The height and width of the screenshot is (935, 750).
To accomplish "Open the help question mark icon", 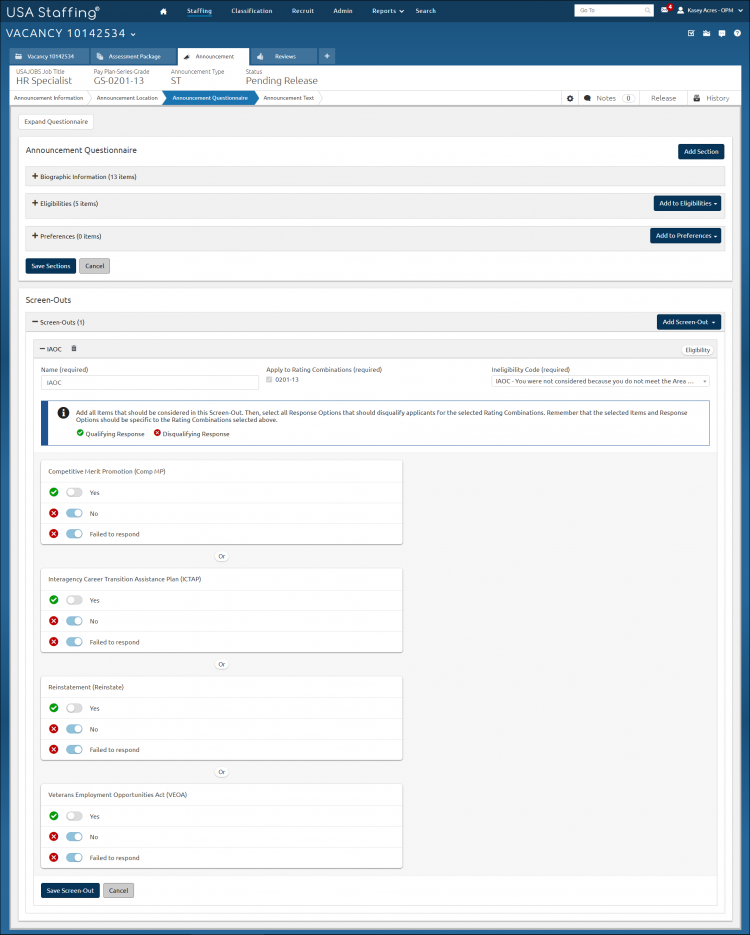I will pyautogui.click(x=737, y=33).
